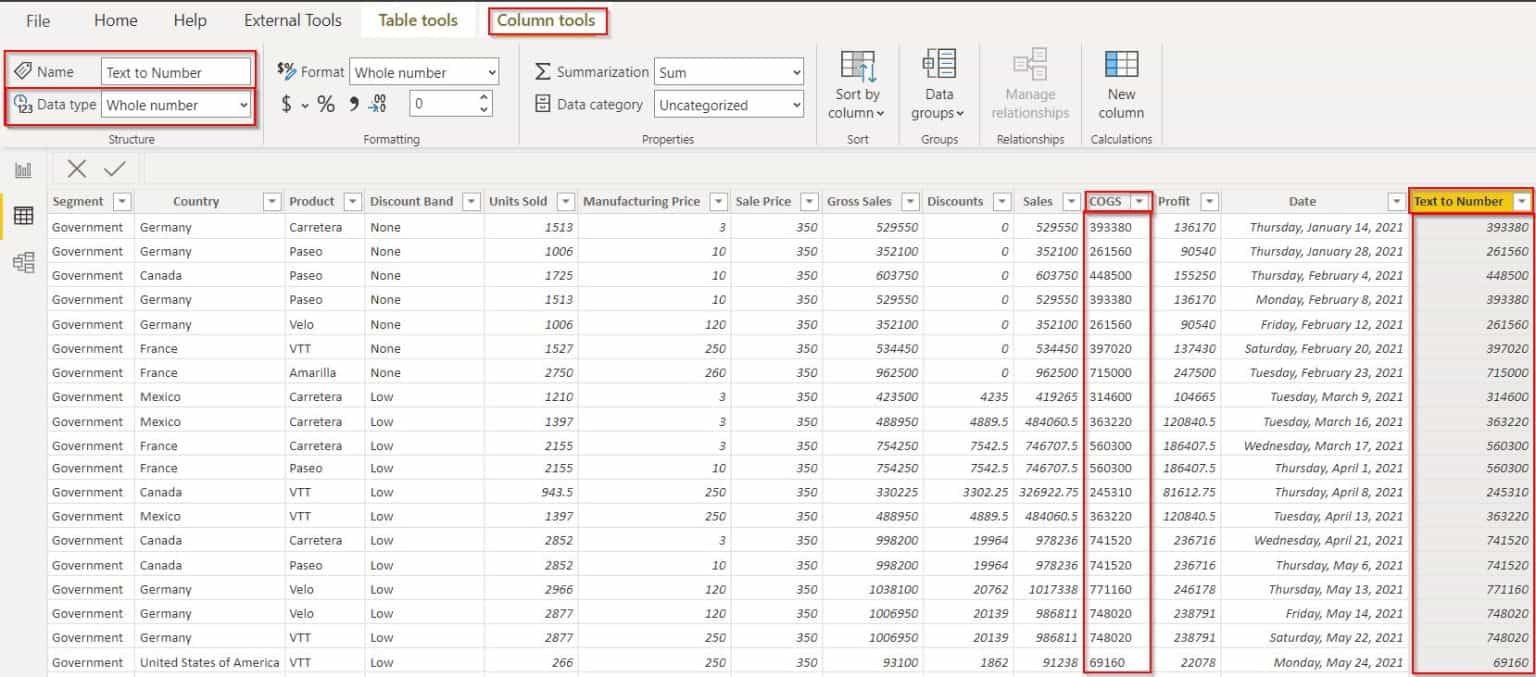Click the United States of America cell
Screen dimensions: 1536x677
pos(210,662)
